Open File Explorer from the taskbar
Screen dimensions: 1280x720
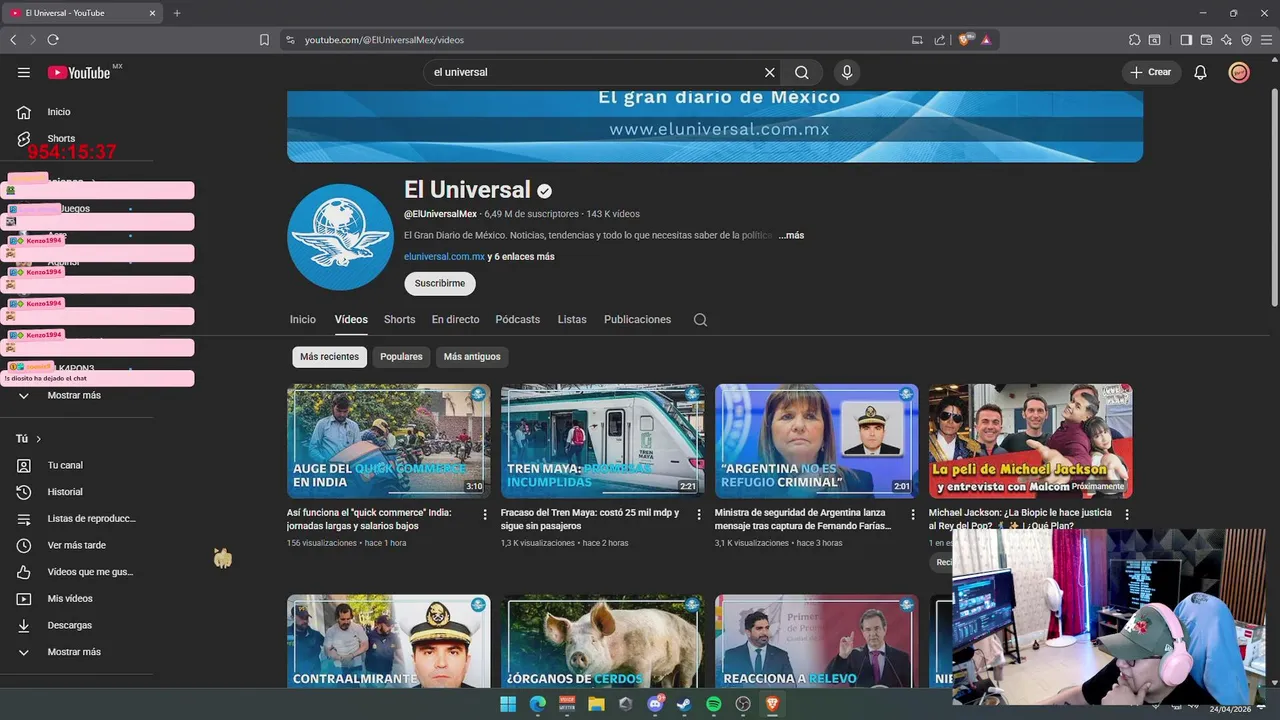pos(597,704)
